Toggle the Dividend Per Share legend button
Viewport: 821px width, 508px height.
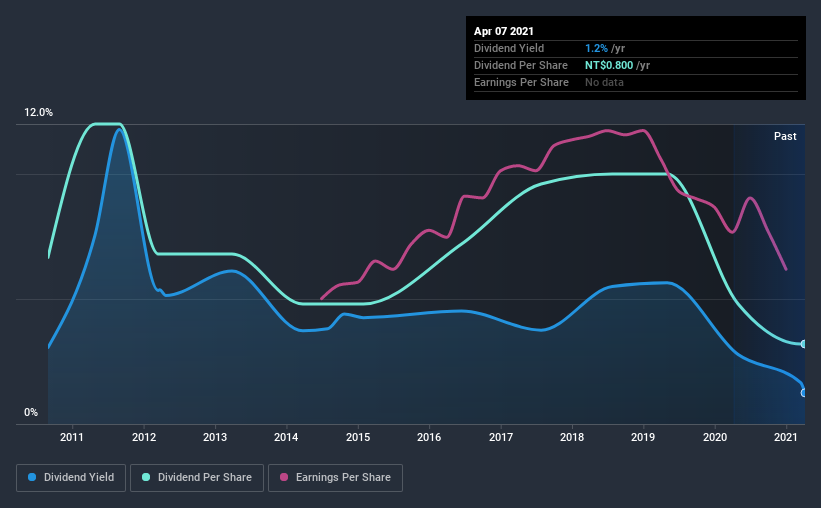[x=197, y=478]
